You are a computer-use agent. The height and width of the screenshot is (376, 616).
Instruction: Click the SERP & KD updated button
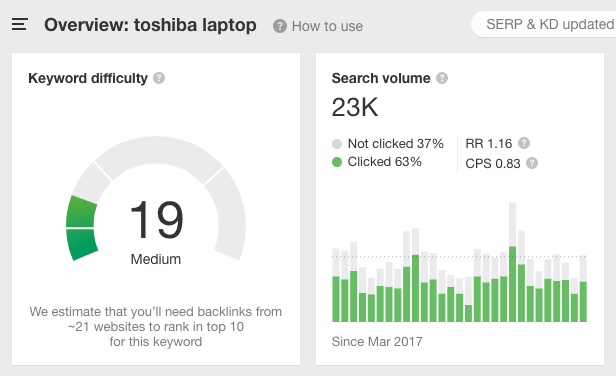pyautogui.click(x=544, y=24)
